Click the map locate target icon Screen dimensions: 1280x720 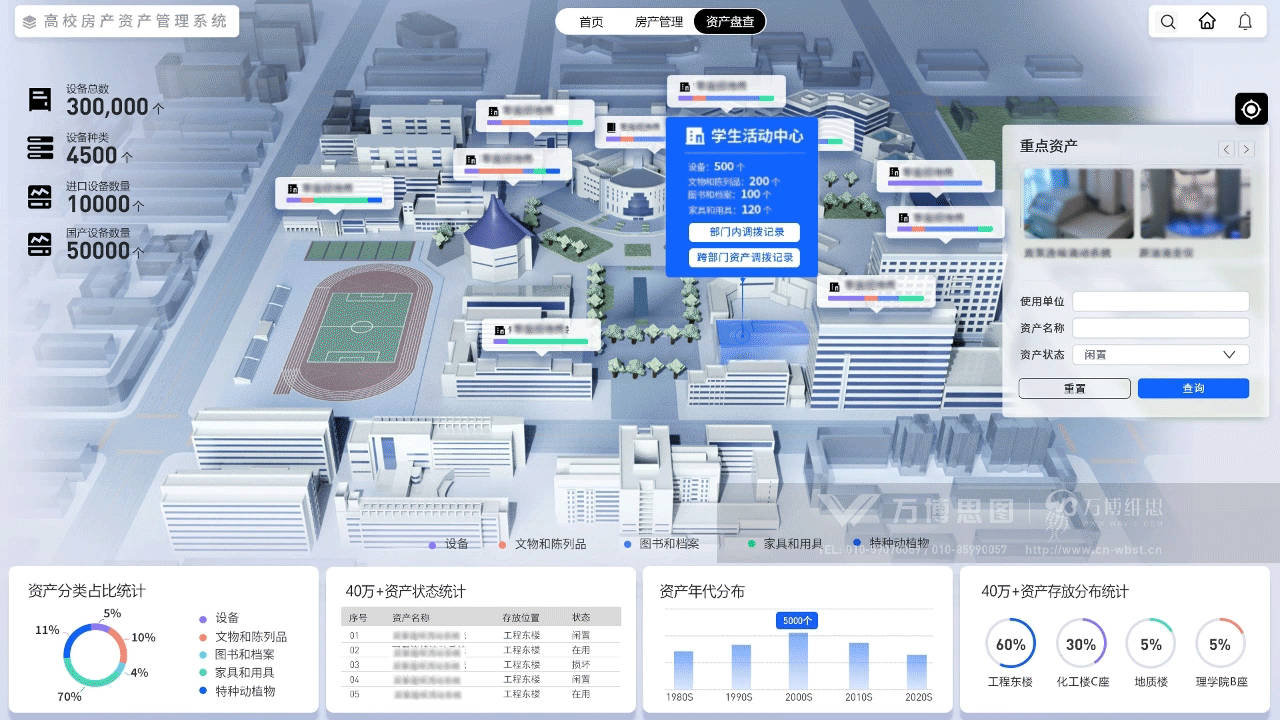point(1251,109)
